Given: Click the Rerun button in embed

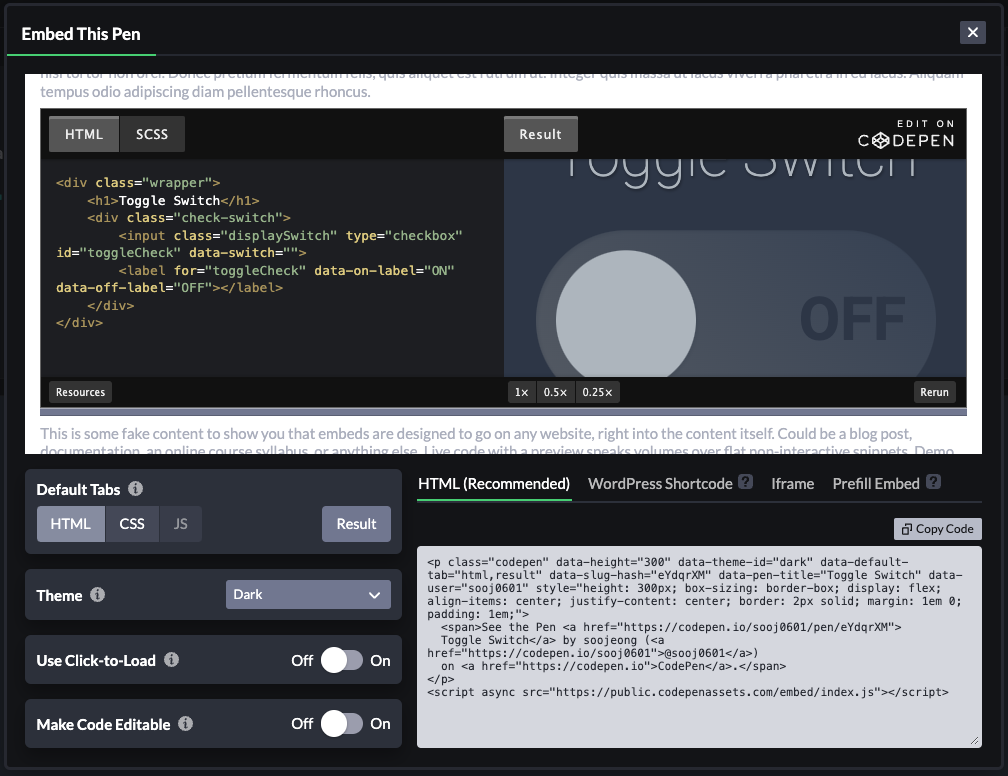Looking at the screenshot, I should [934, 392].
